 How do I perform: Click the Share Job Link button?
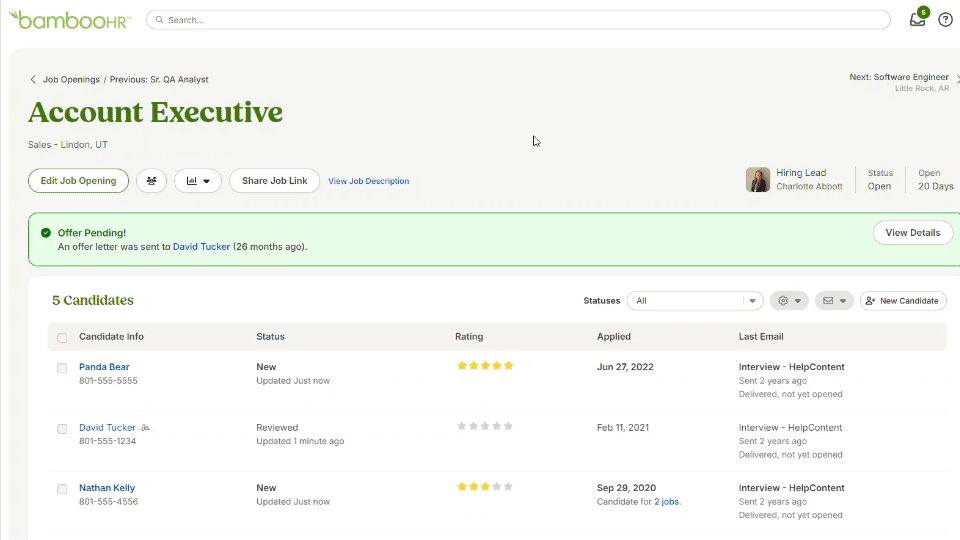274,181
